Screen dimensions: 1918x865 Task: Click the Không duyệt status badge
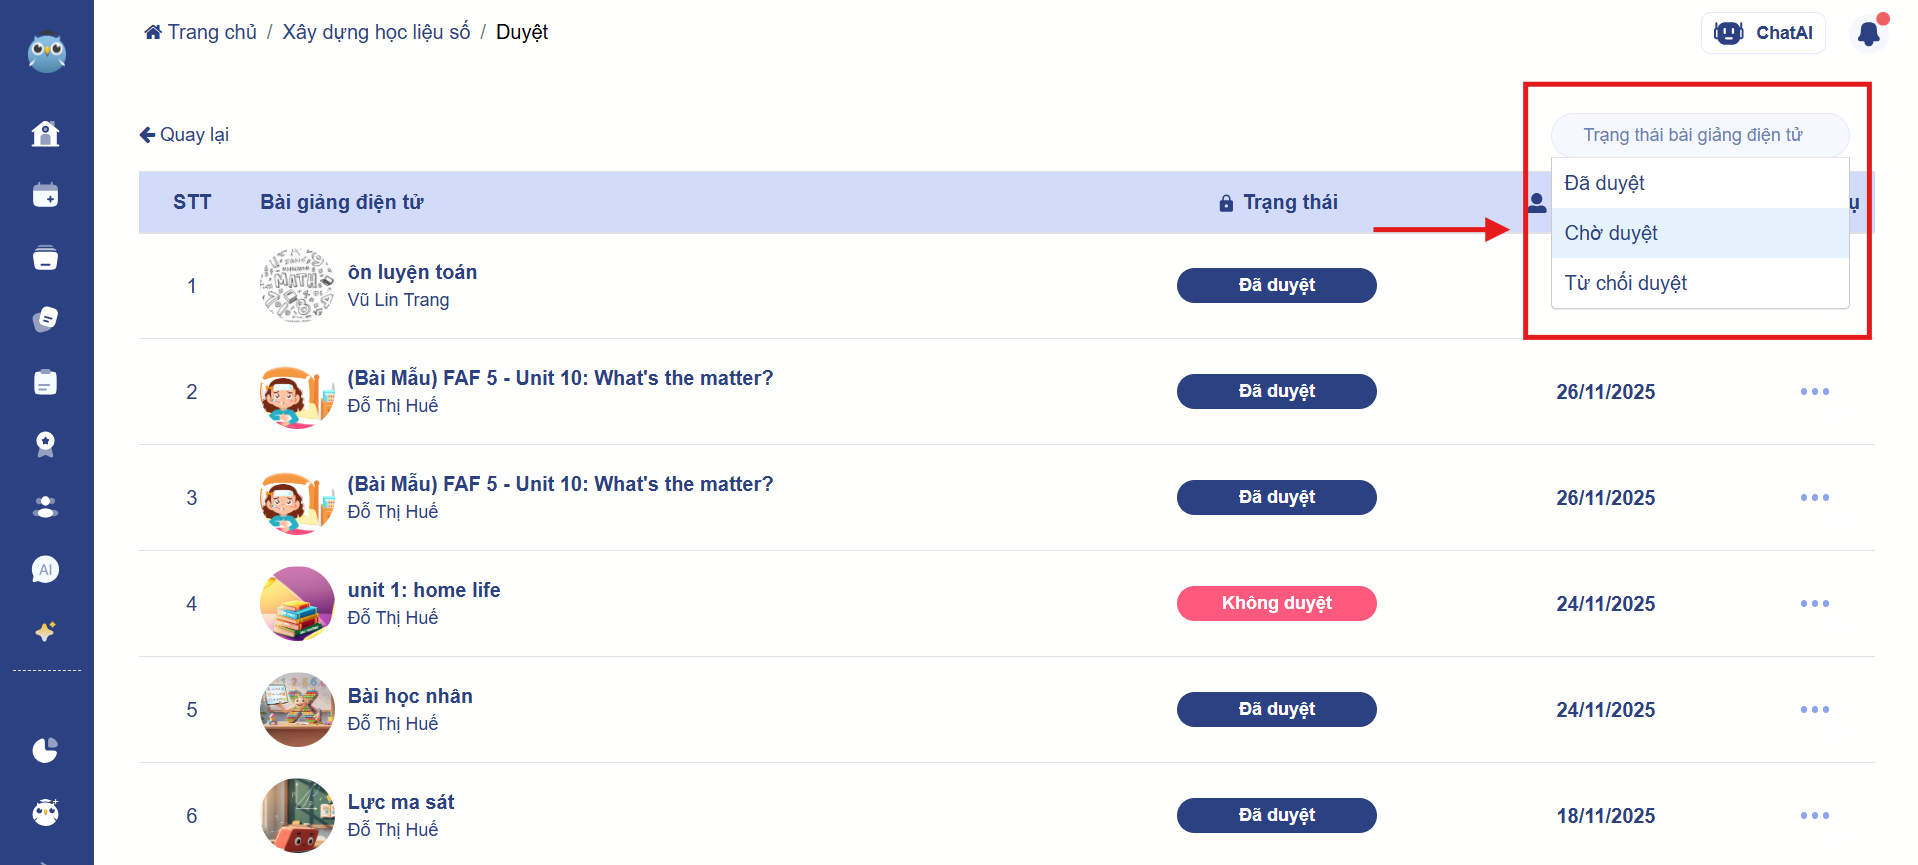[x=1276, y=604]
